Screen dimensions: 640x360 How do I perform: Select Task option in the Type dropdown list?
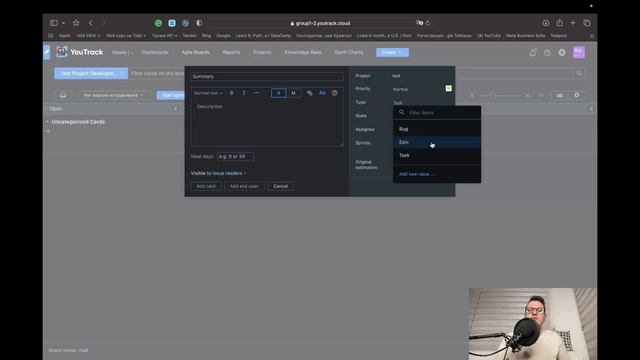[x=437, y=155]
